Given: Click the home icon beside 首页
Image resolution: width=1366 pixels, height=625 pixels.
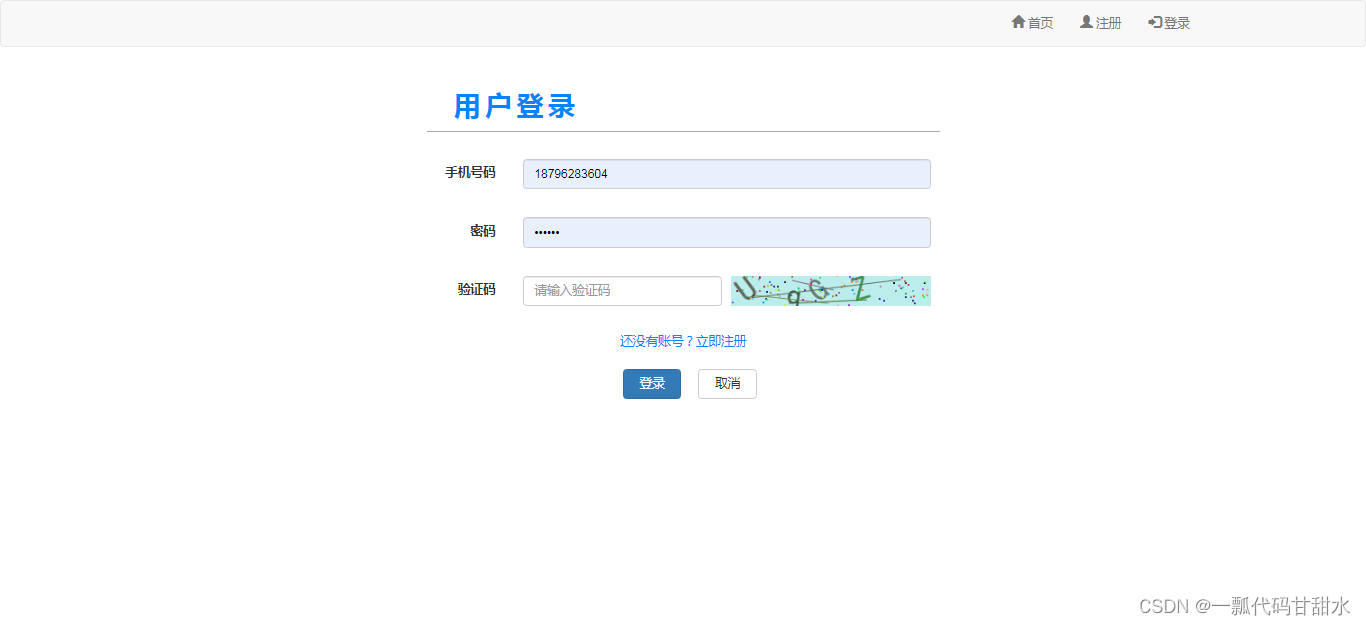Looking at the screenshot, I should (1016, 22).
